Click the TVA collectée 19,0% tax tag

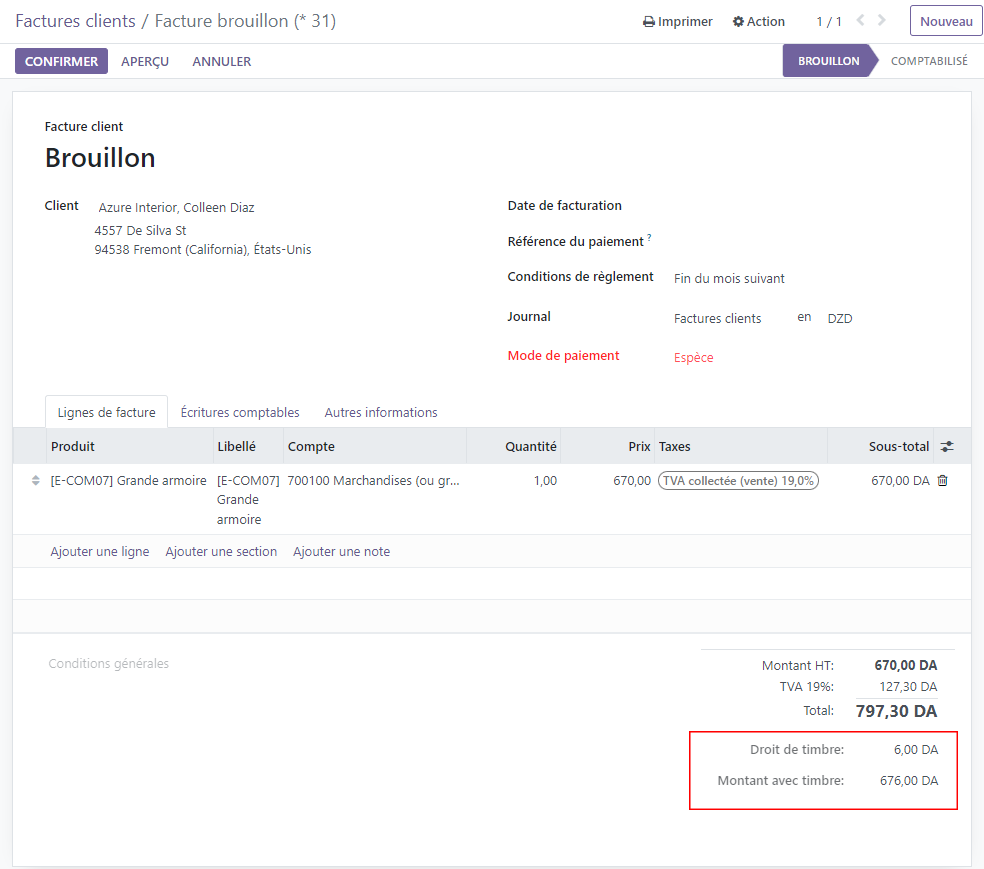738,481
